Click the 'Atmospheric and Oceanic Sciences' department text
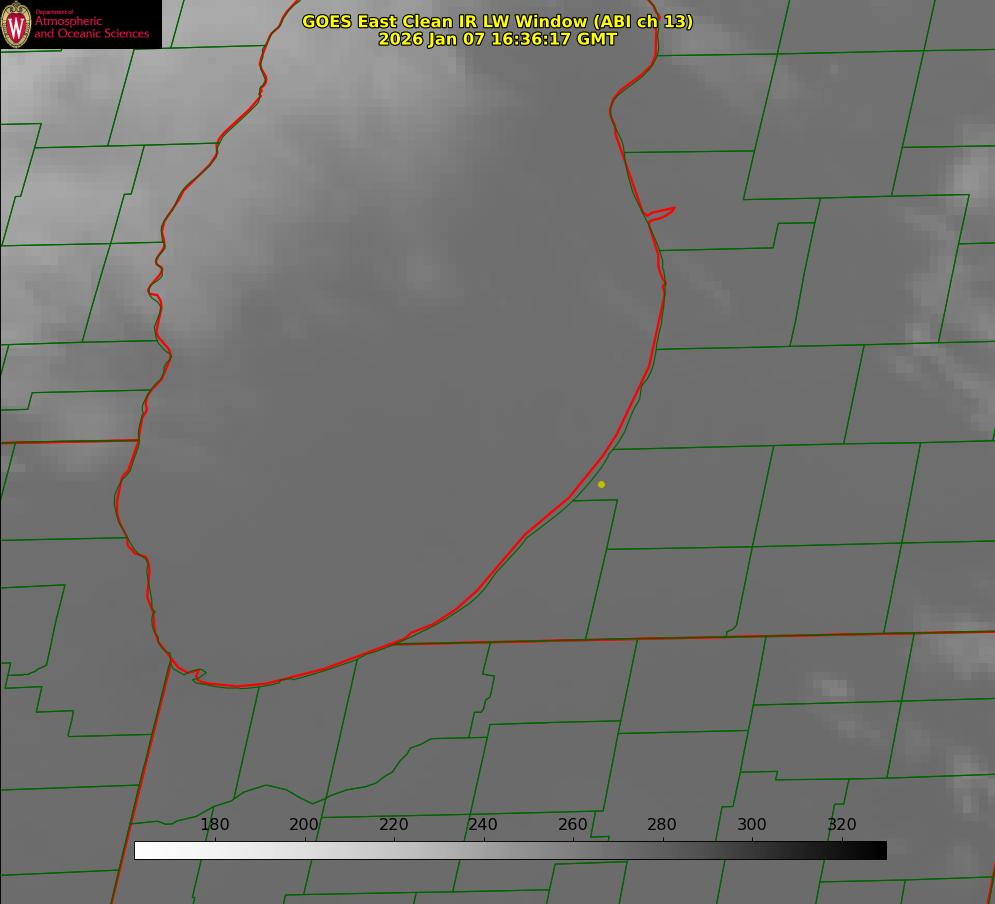 pyautogui.click(x=92, y=27)
